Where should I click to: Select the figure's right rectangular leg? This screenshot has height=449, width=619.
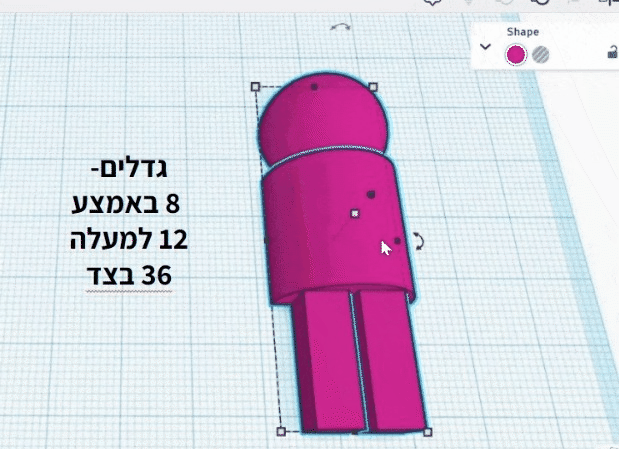[389, 361]
